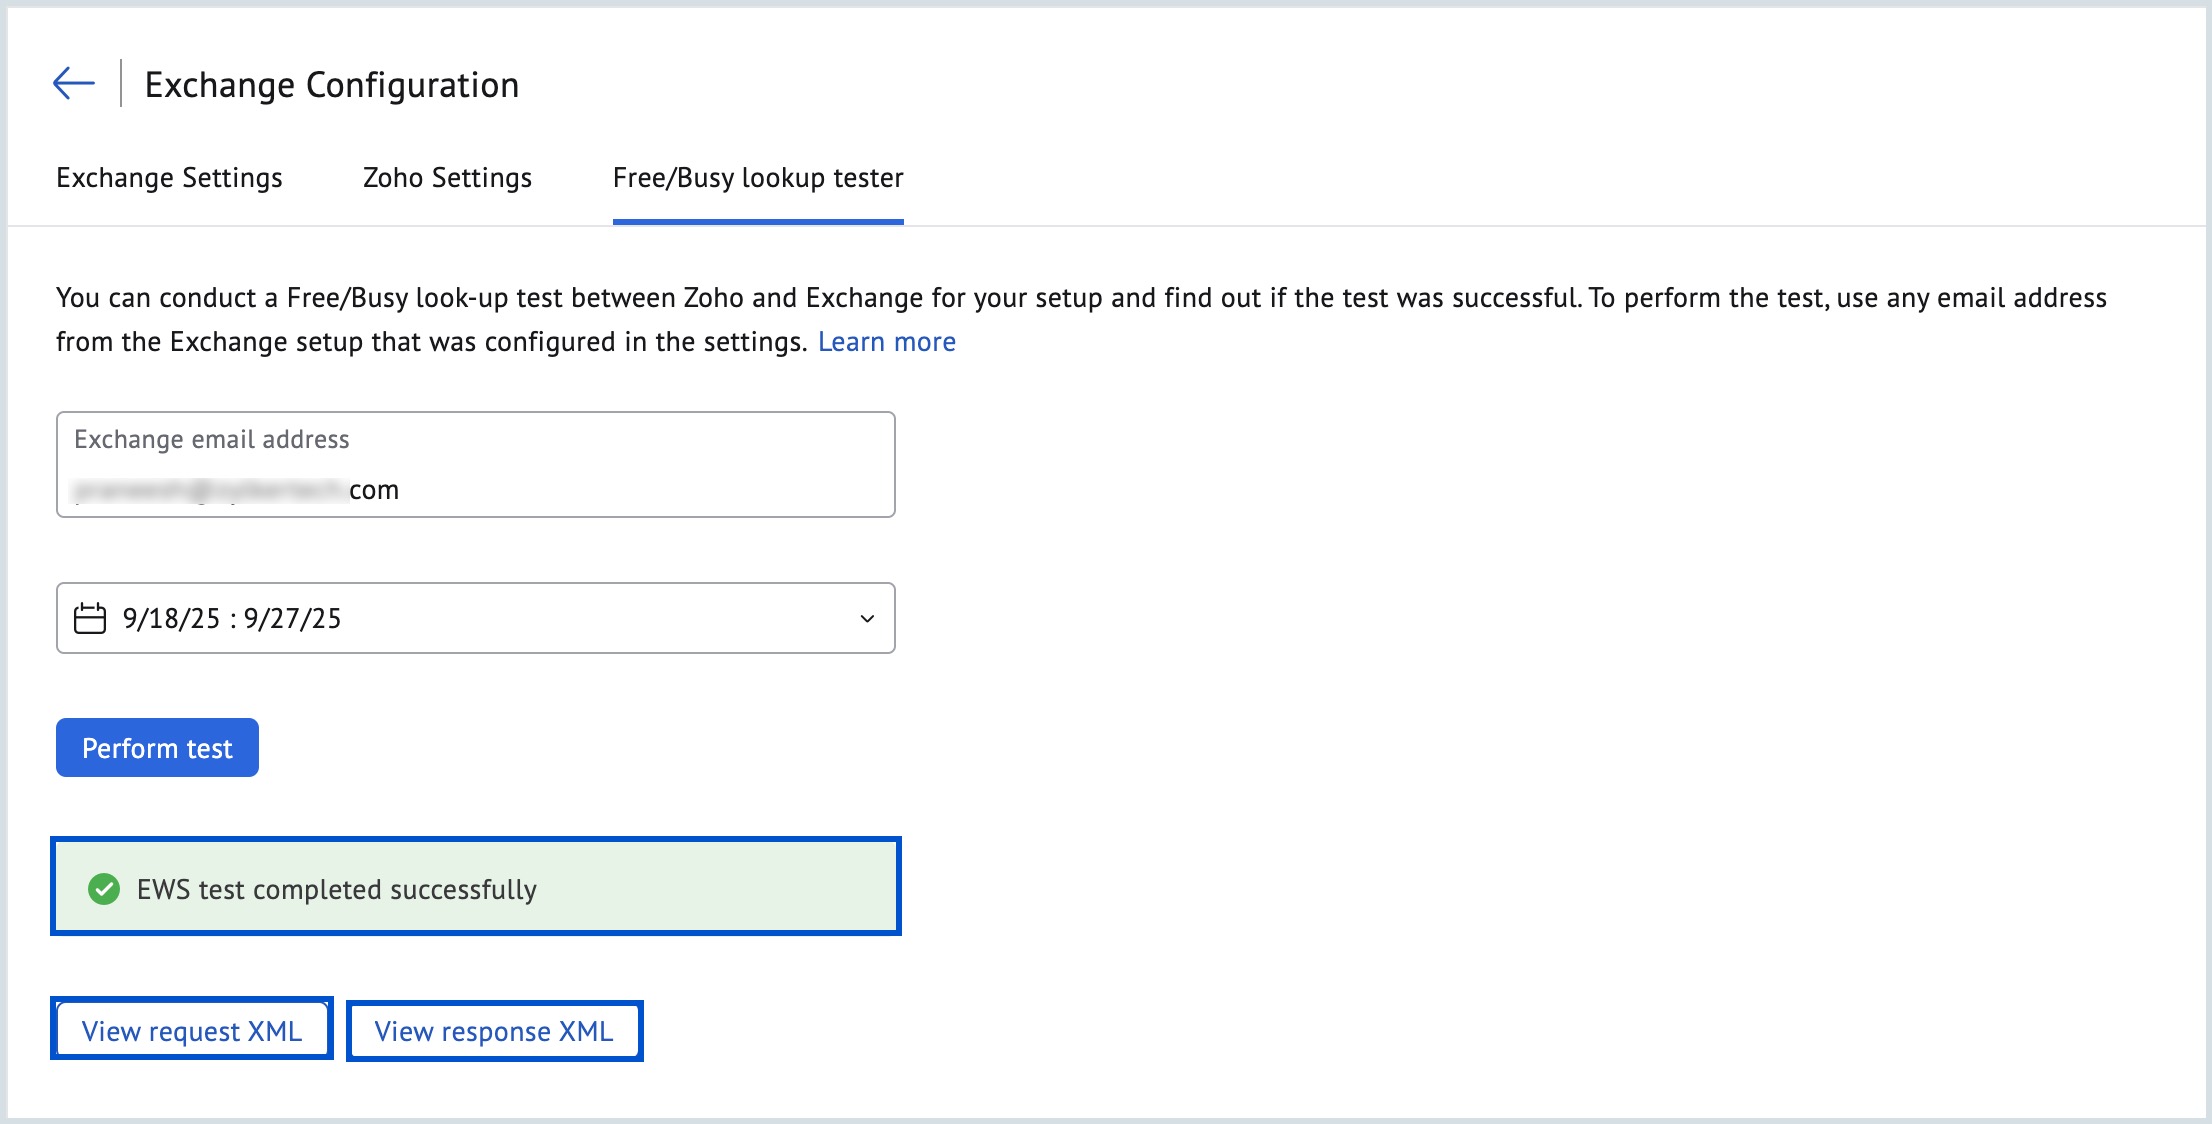Screen dimensions: 2212x1124
Task: Expand the date range dropdown chevron
Action: point(867,619)
